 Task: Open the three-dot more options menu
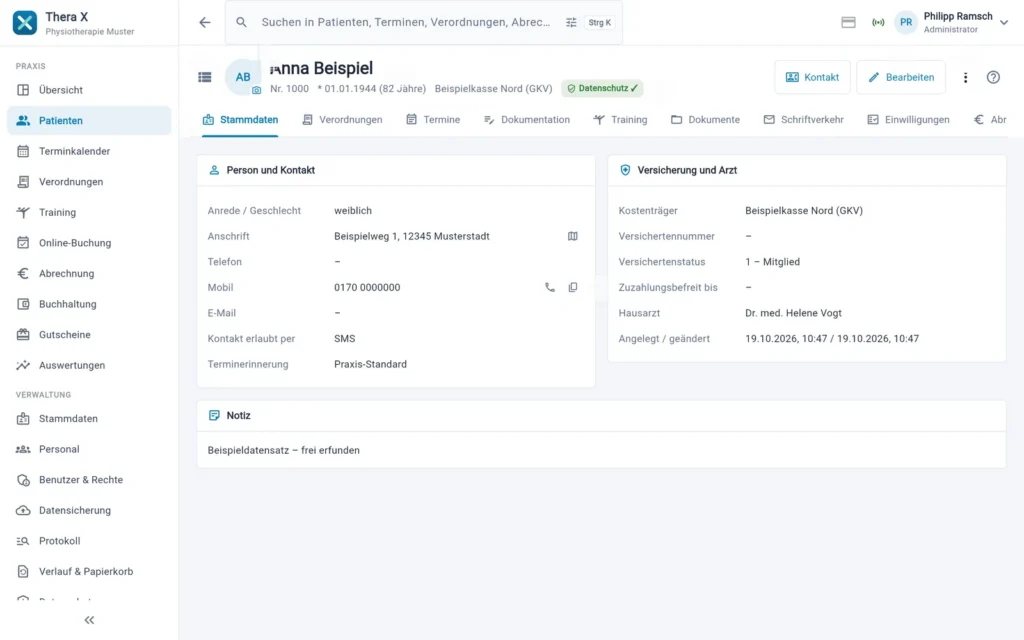tap(965, 77)
